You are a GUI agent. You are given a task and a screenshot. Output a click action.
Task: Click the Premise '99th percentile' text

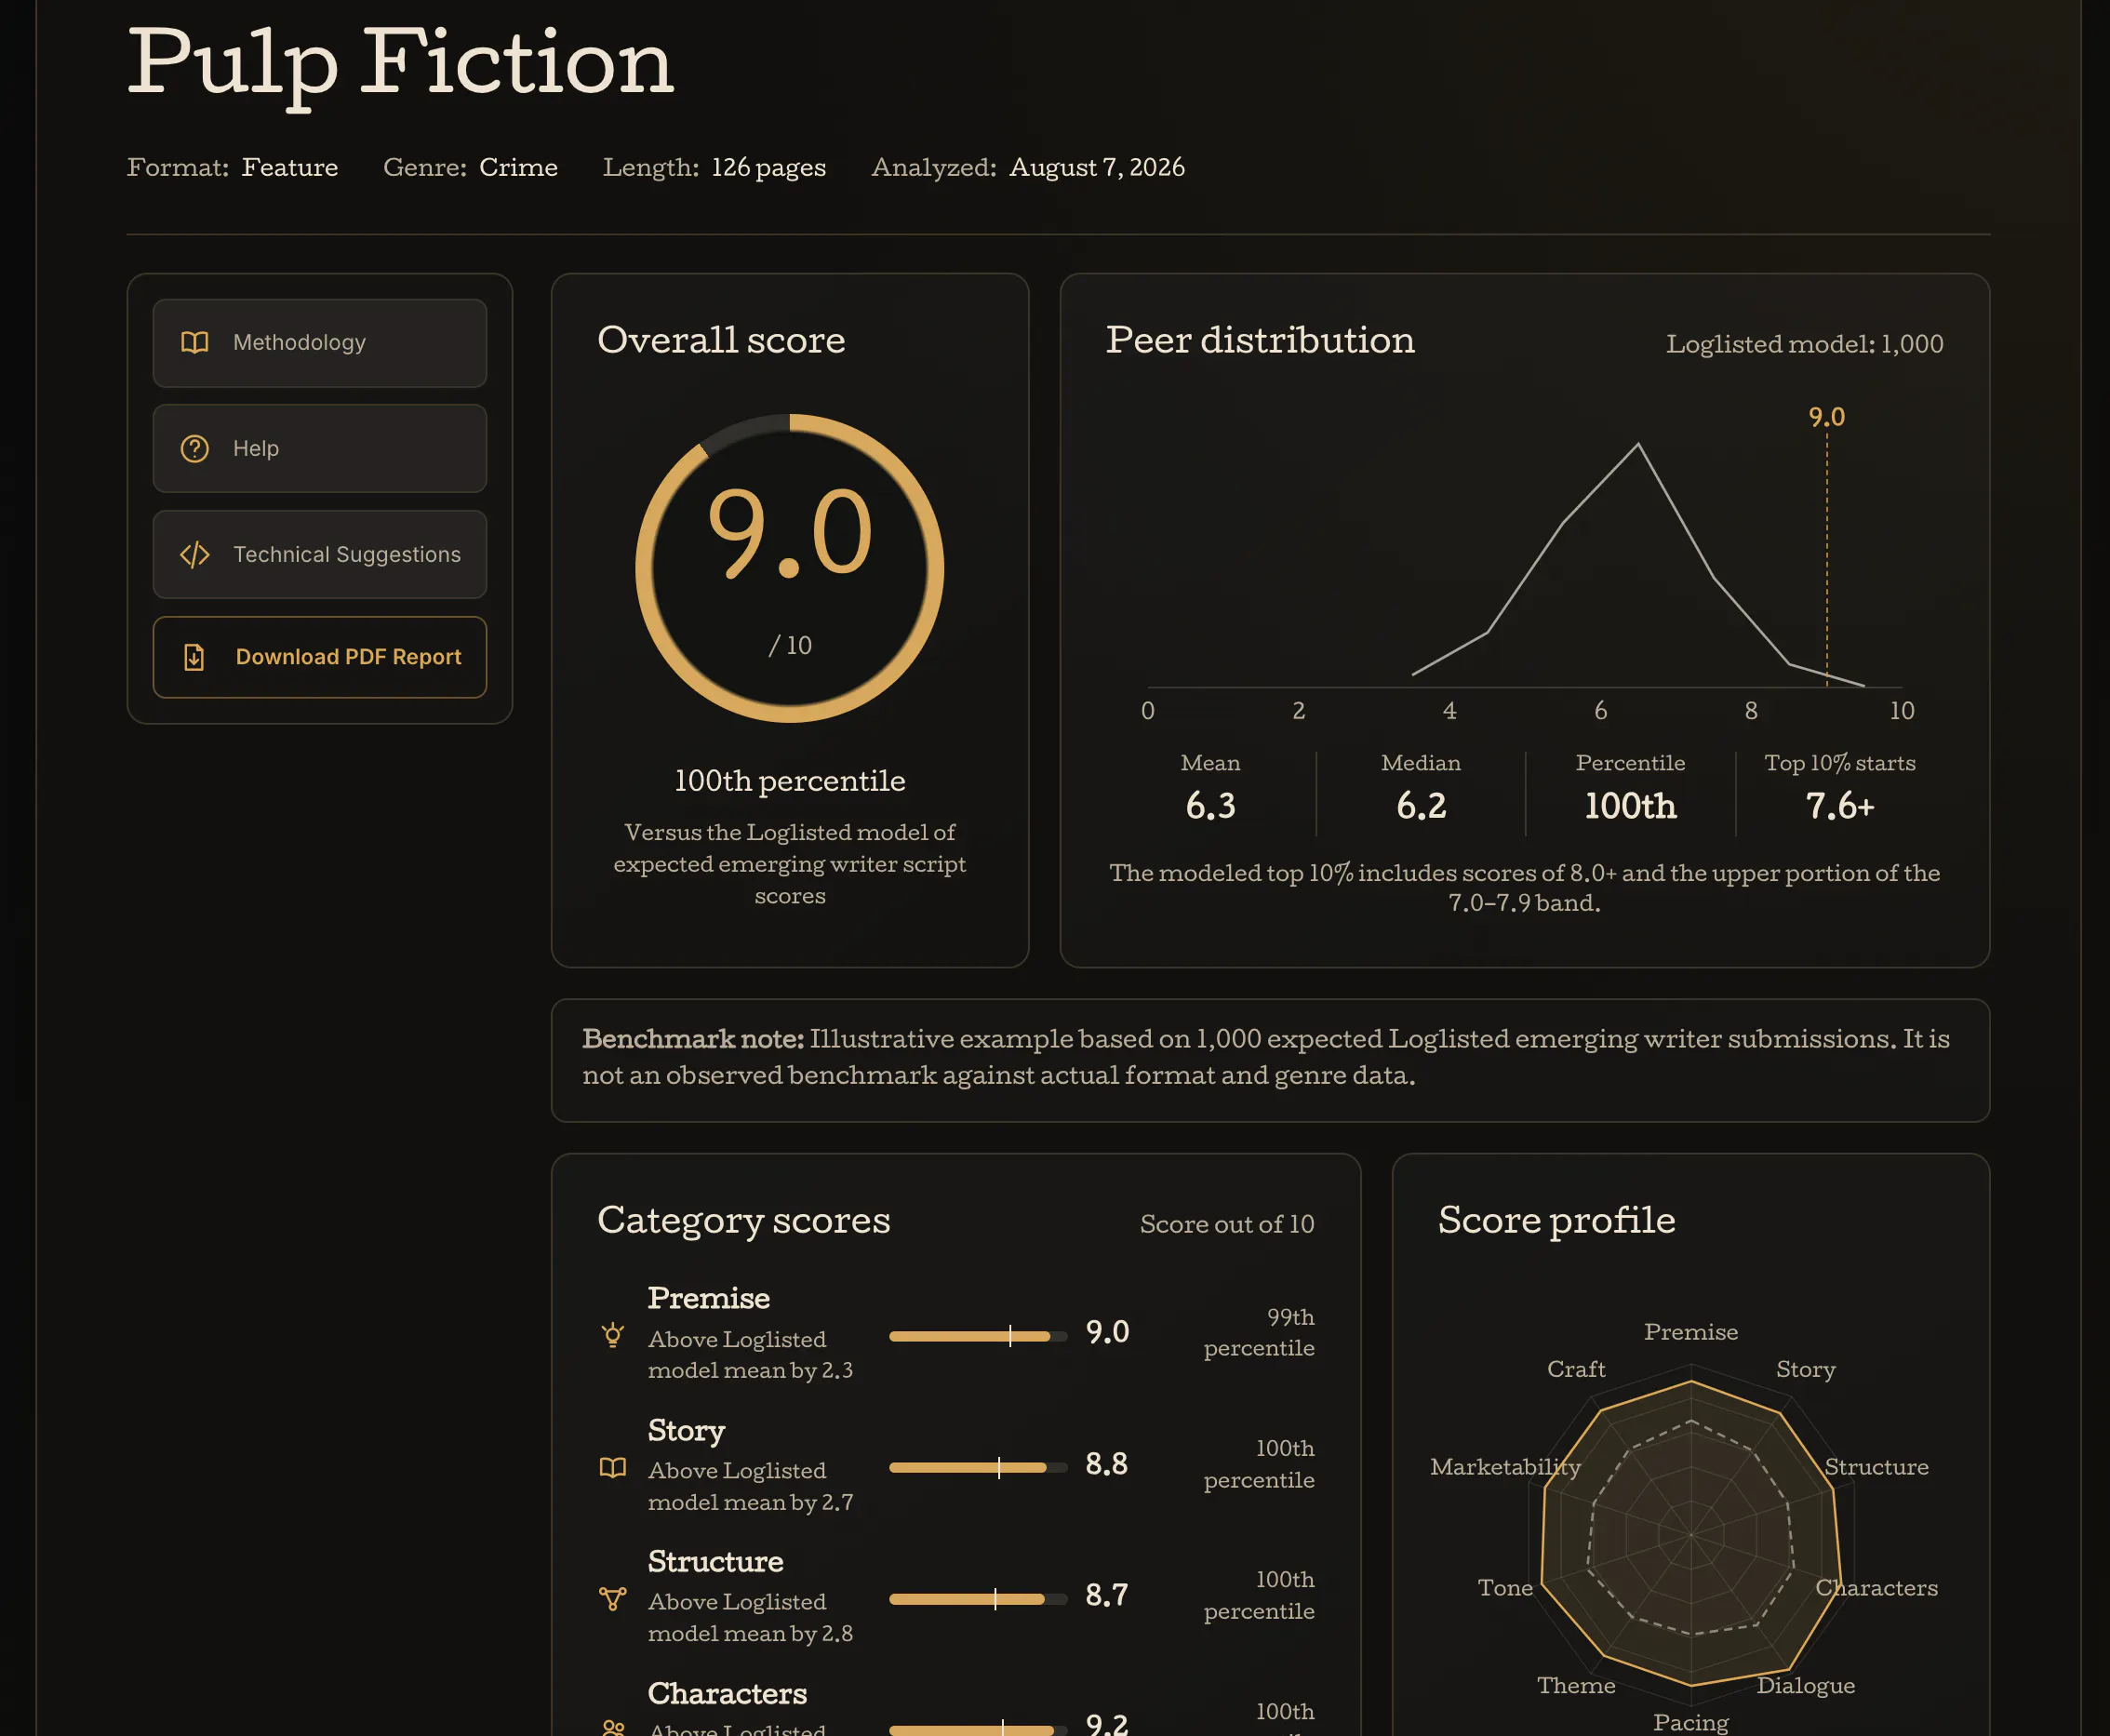[x=1259, y=1332]
